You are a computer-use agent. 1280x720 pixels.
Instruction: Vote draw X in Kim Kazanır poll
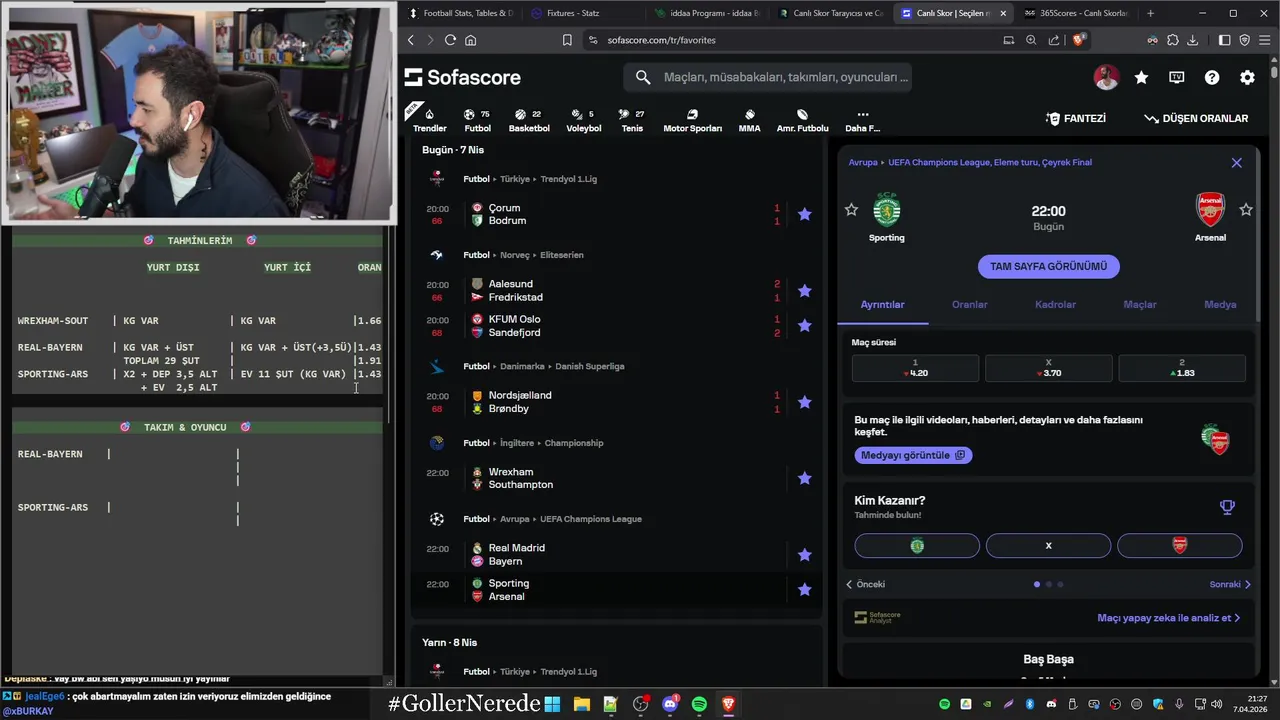pos(1048,546)
